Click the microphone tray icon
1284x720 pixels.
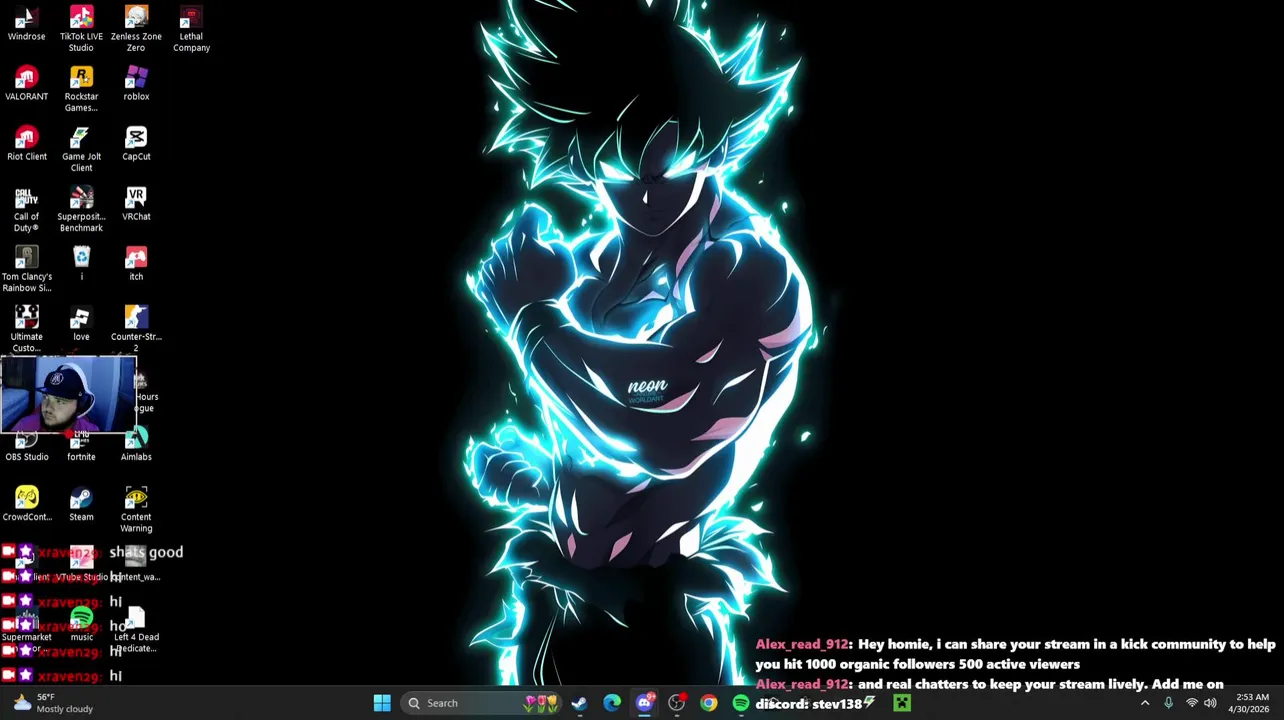[x=1168, y=703]
